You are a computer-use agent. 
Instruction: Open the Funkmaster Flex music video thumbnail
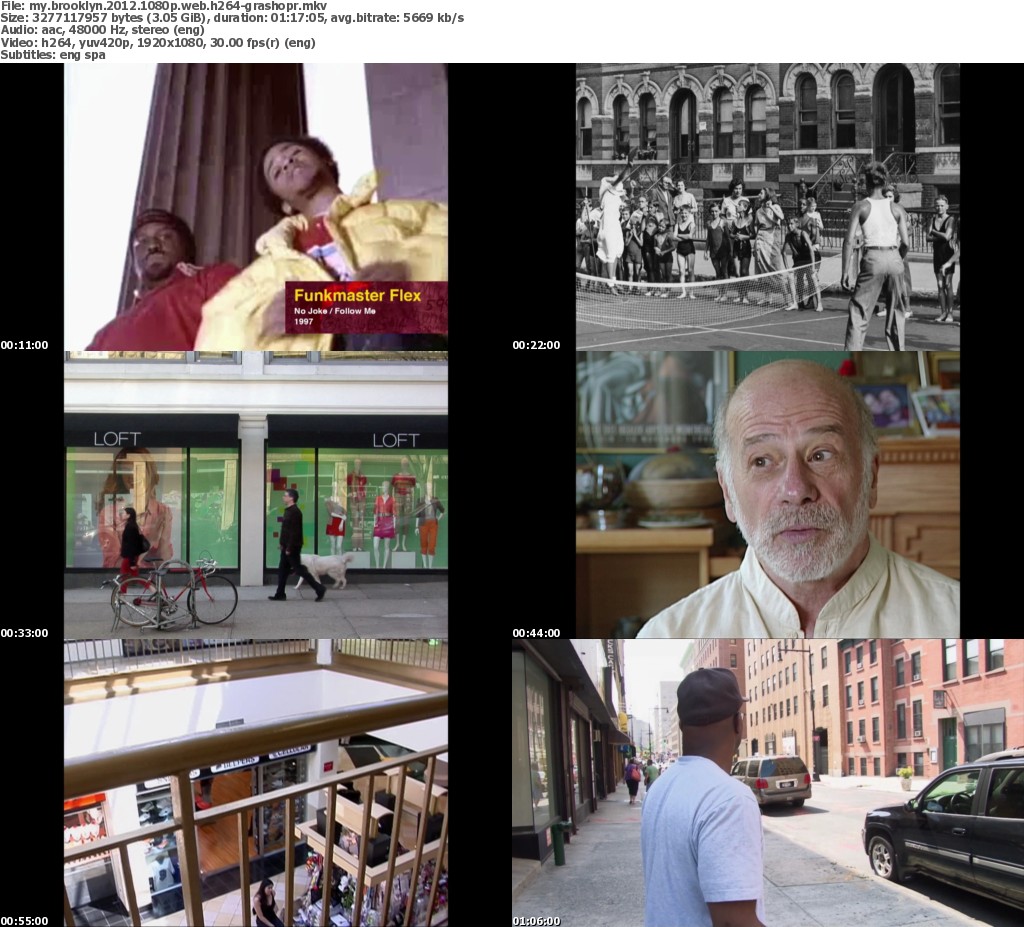[256, 207]
